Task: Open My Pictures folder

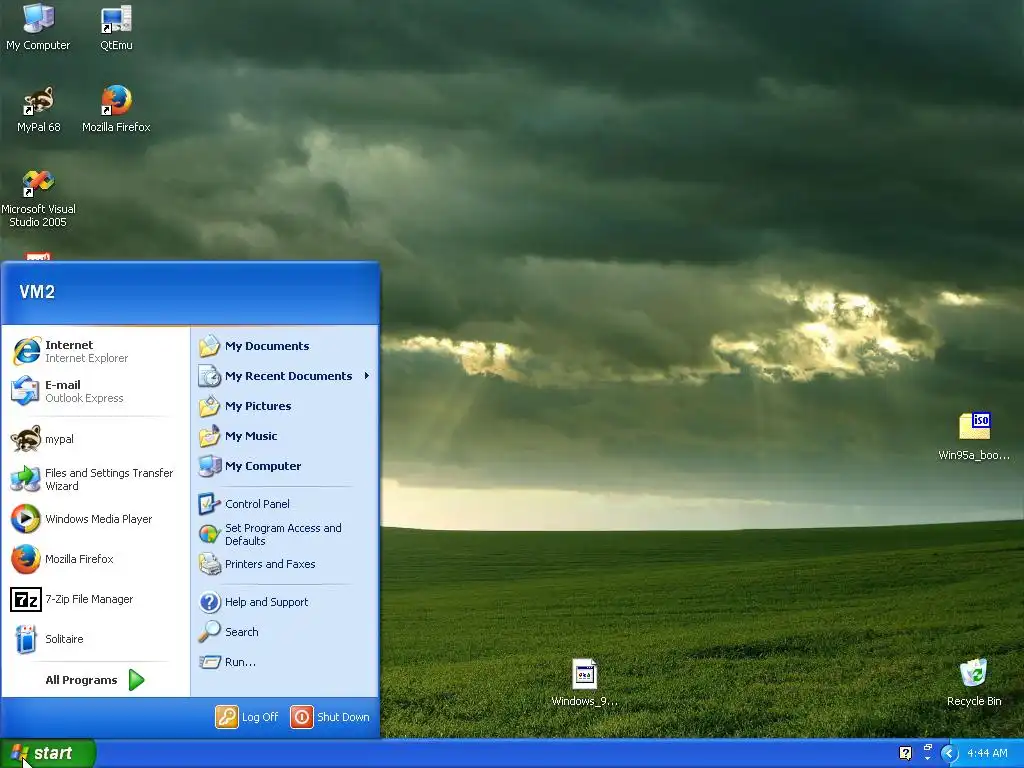Action: click(x=285, y=406)
